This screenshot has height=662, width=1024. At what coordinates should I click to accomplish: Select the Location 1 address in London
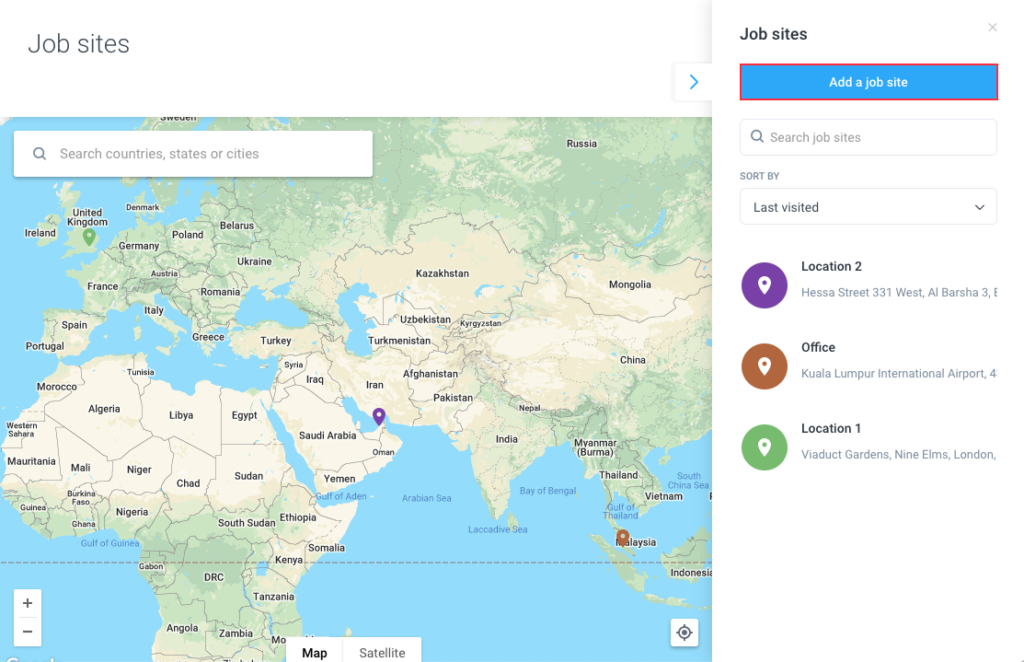click(897, 455)
